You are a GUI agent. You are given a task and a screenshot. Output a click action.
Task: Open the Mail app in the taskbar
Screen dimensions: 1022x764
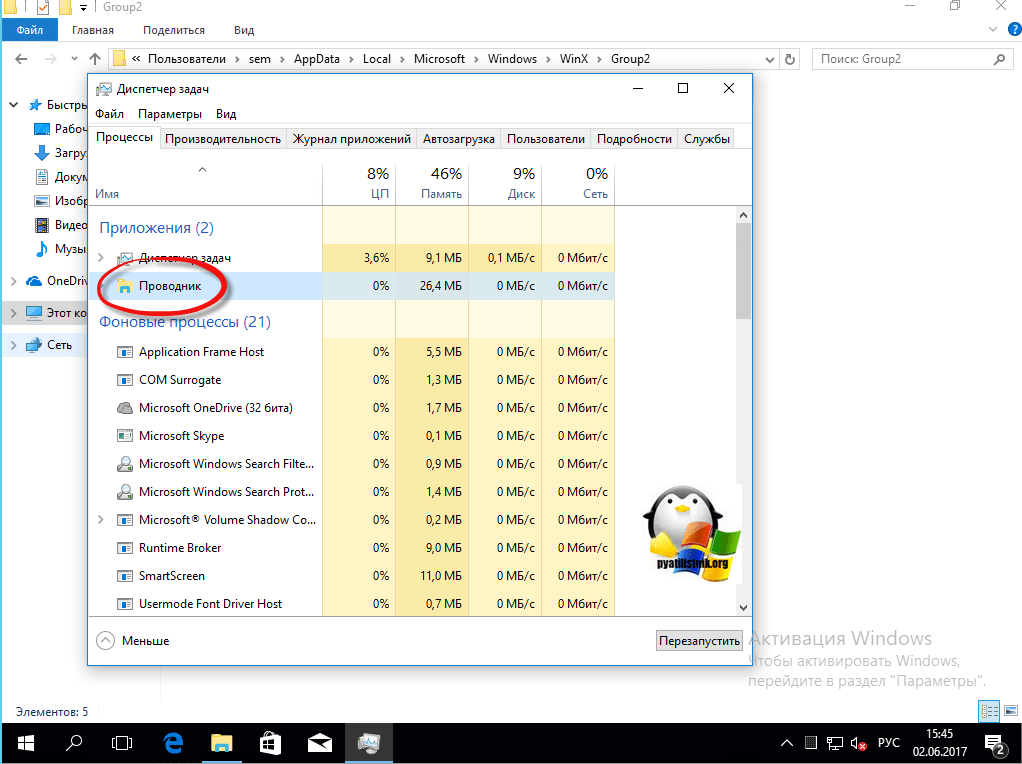pos(320,743)
